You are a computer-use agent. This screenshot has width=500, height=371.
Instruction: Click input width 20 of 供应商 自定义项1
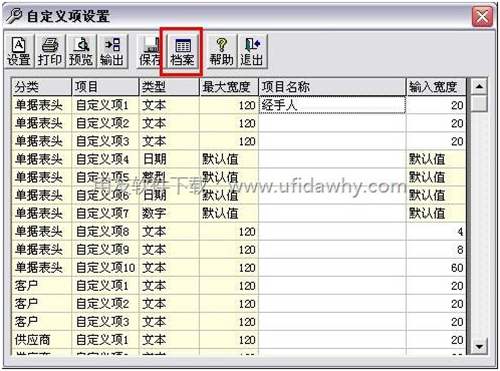pos(436,340)
